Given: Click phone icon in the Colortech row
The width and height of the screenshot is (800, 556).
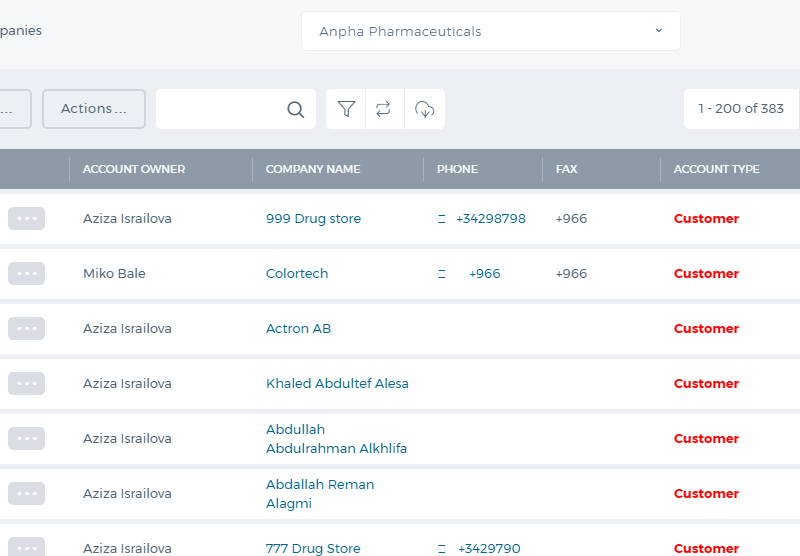Looking at the screenshot, I should click(442, 274).
